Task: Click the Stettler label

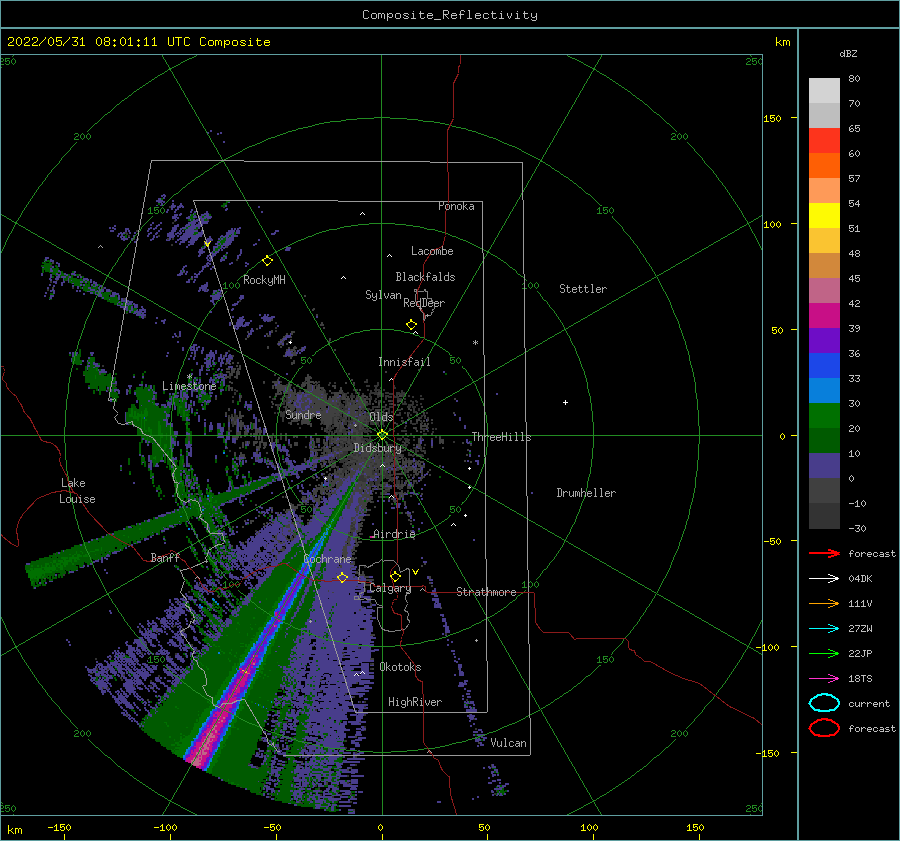Action: tap(583, 289)
